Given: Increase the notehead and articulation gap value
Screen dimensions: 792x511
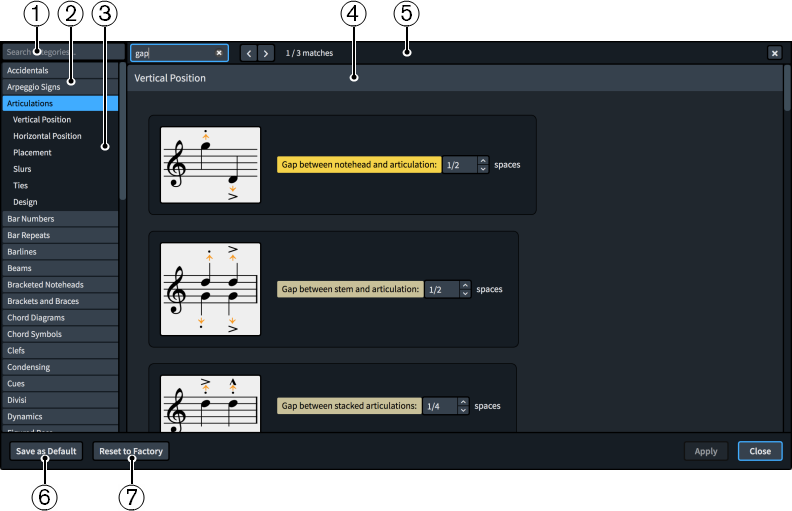Looking at the screenshot, I should 483,160.
